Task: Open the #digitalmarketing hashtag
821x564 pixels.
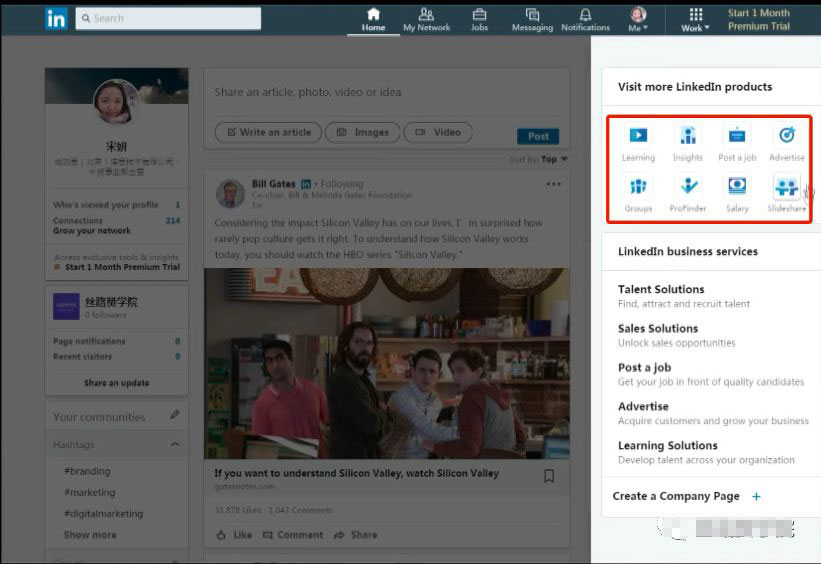Action: [x=103, y=513]
